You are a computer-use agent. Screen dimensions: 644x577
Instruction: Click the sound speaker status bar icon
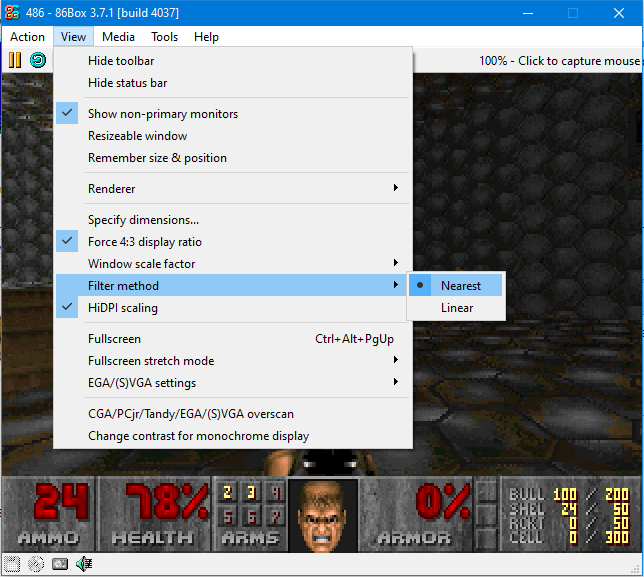pos(84,564)
